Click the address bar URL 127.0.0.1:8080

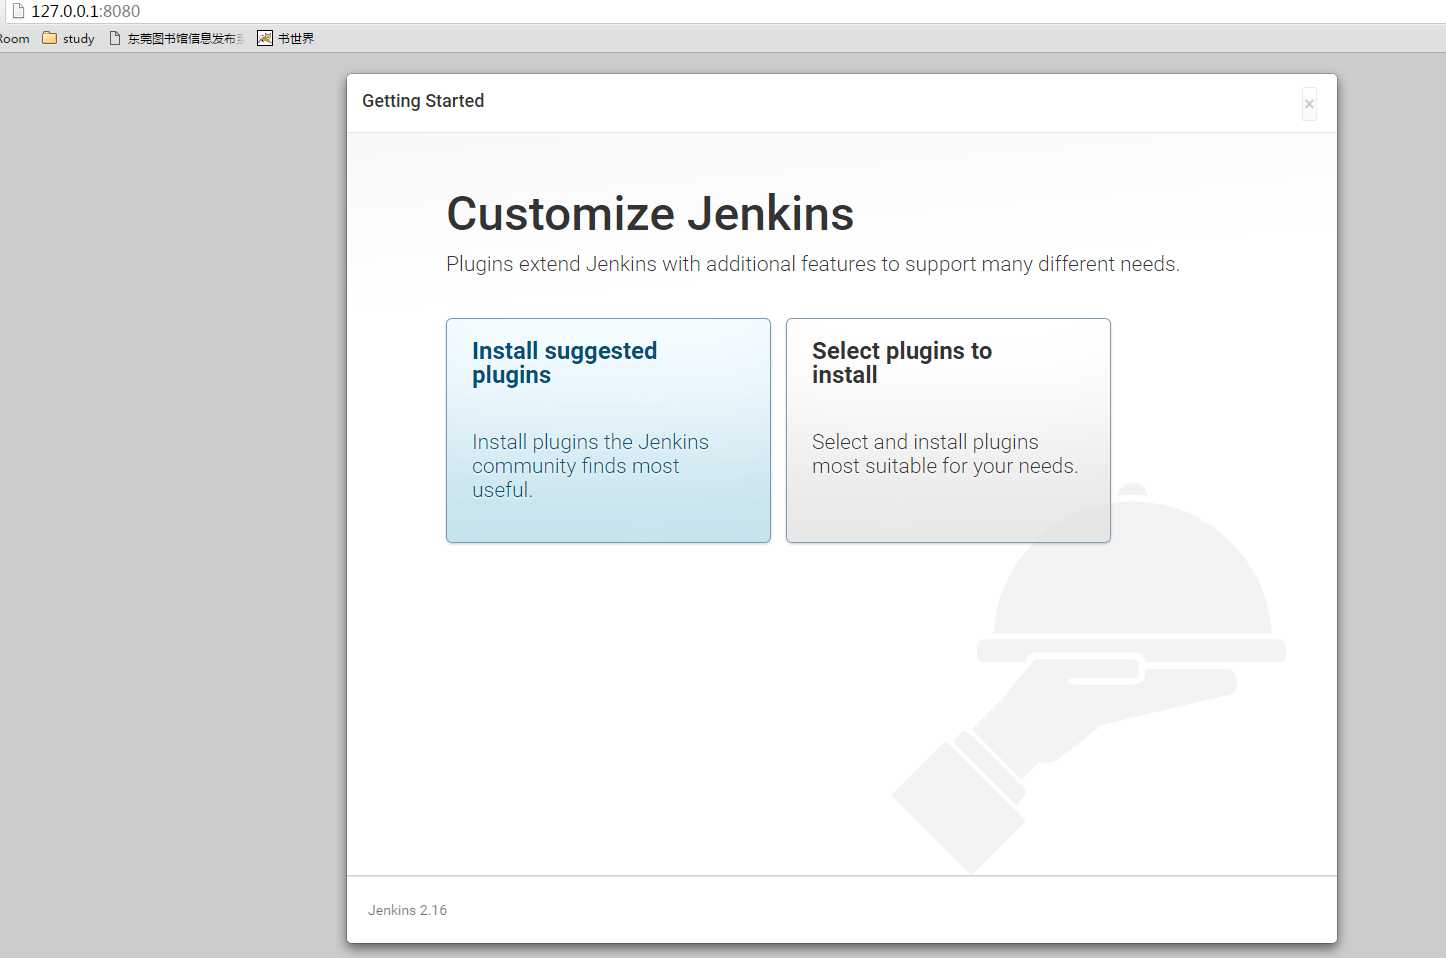click(86, 11)
